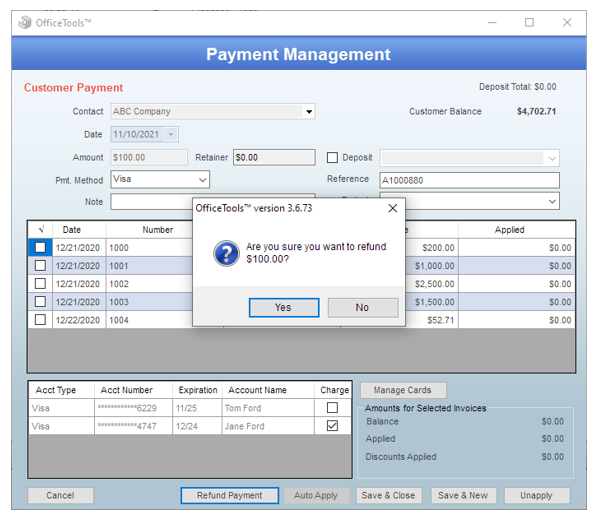Click the Unapply button
This screenshot has width=601, height=528.
tap(537, 495)
